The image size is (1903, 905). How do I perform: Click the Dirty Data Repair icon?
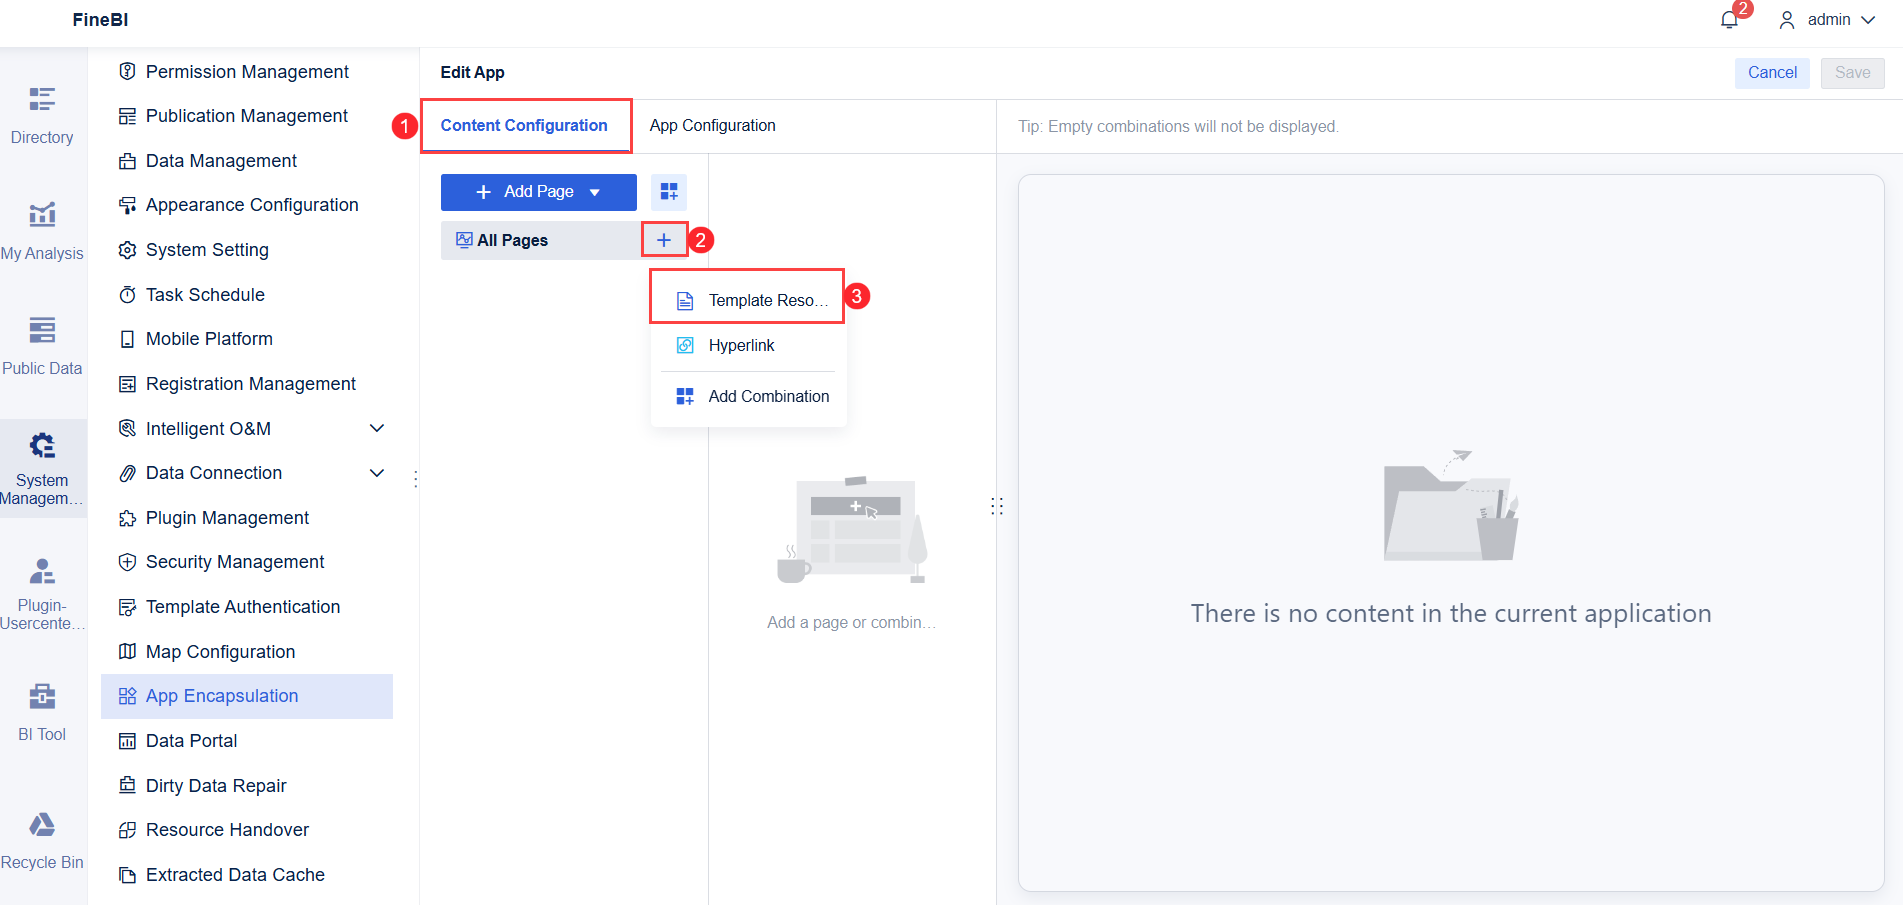(x=127, y=786)
